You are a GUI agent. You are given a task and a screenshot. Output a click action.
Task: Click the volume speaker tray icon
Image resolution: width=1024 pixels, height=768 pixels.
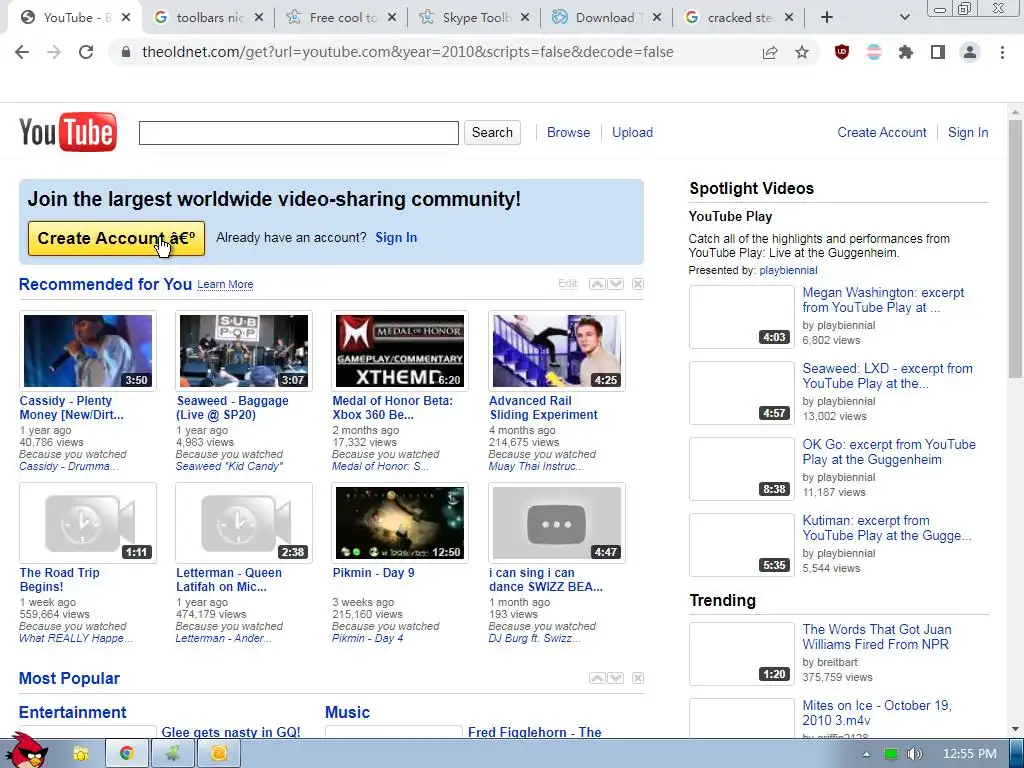pyautogui.click(x=915, y=754)
